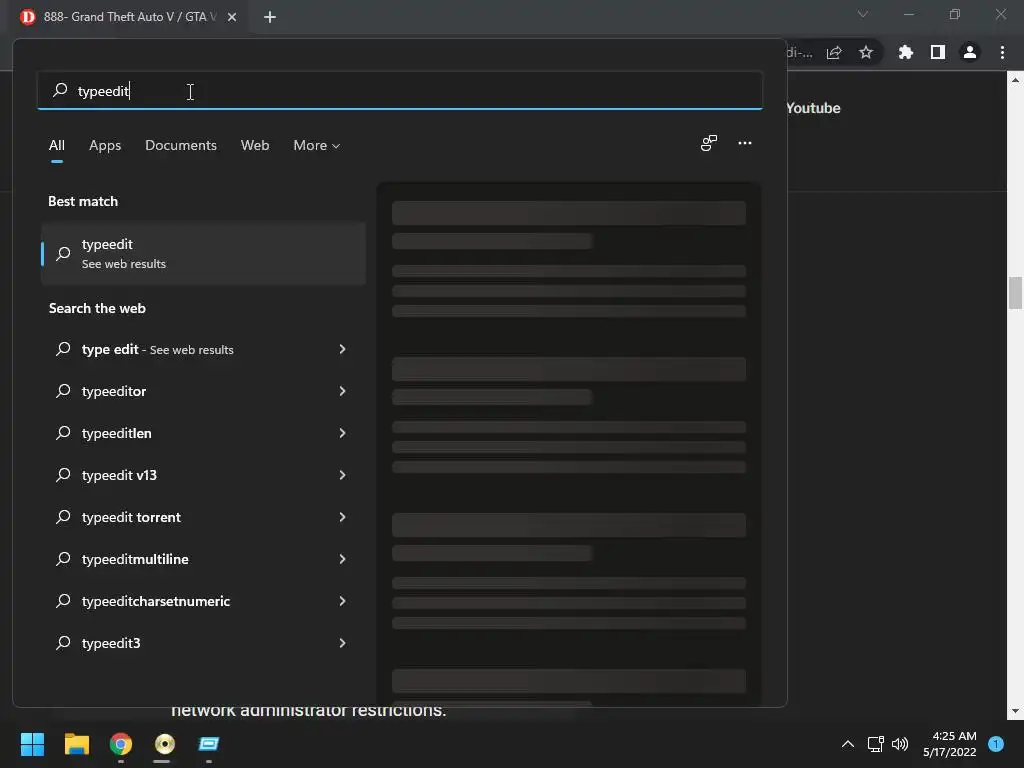Image resolution: width=1024 pixels, height=768 pixels.
Task: Open network status in the system tray
Action: [x=875, y=744]
